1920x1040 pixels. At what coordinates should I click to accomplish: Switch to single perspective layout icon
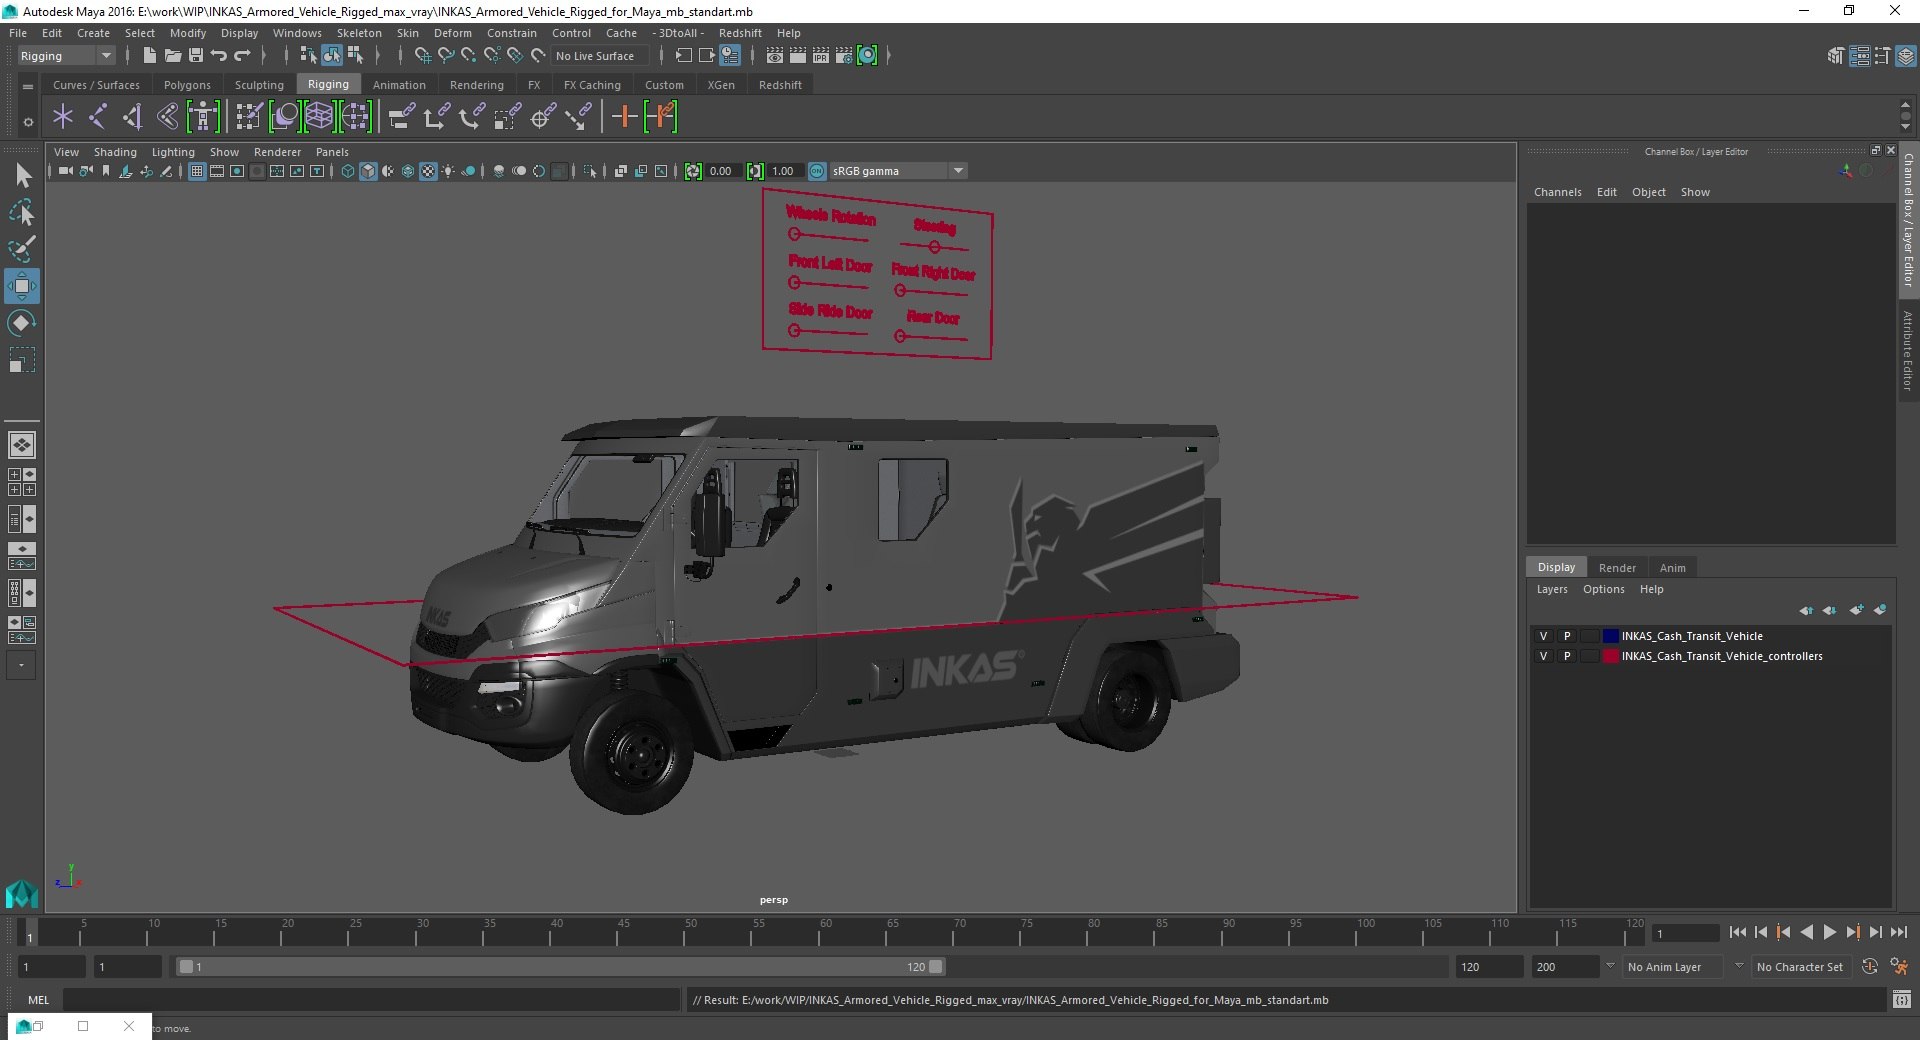22,445
